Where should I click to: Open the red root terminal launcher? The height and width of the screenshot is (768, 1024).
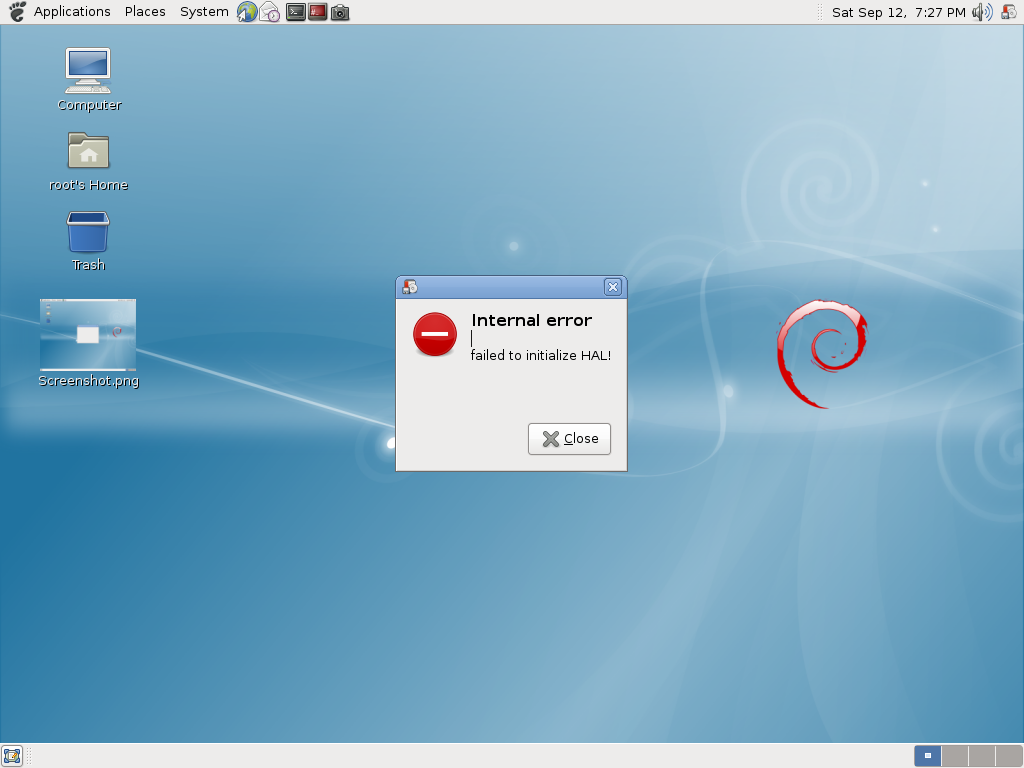[x=317, y=12]
